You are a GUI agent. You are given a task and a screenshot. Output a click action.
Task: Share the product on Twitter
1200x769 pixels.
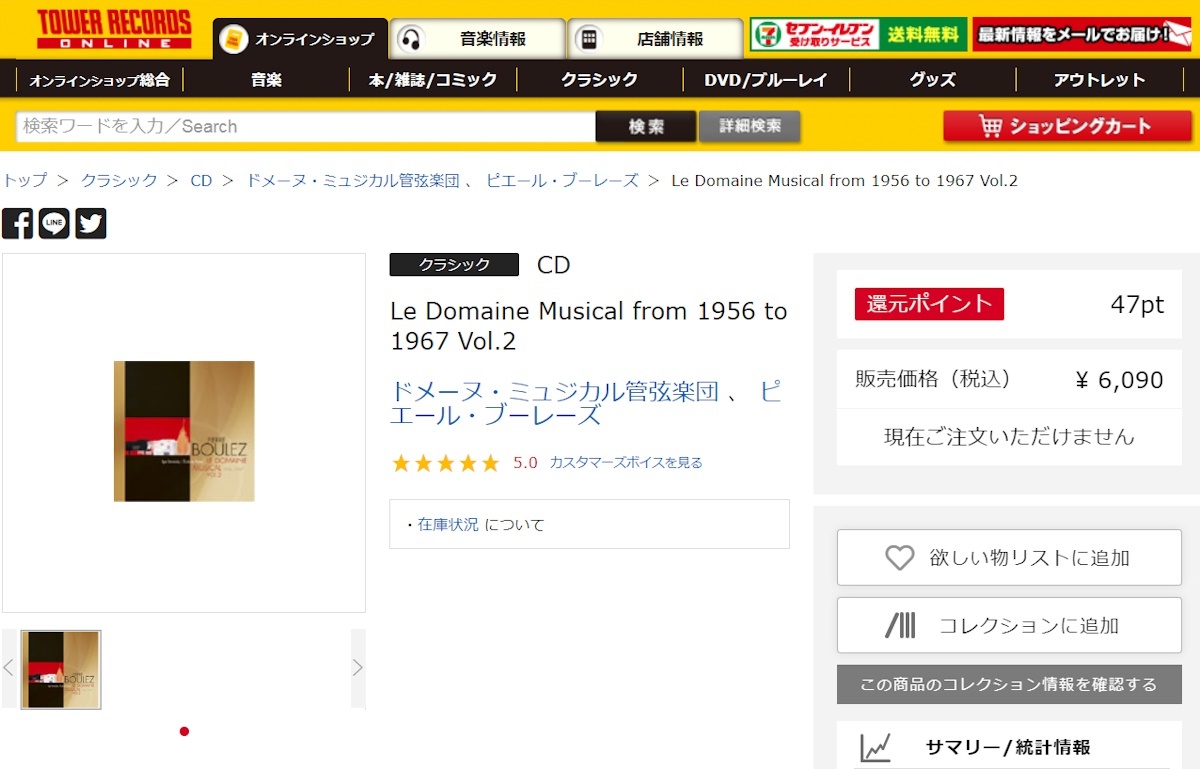click(91, 223)
